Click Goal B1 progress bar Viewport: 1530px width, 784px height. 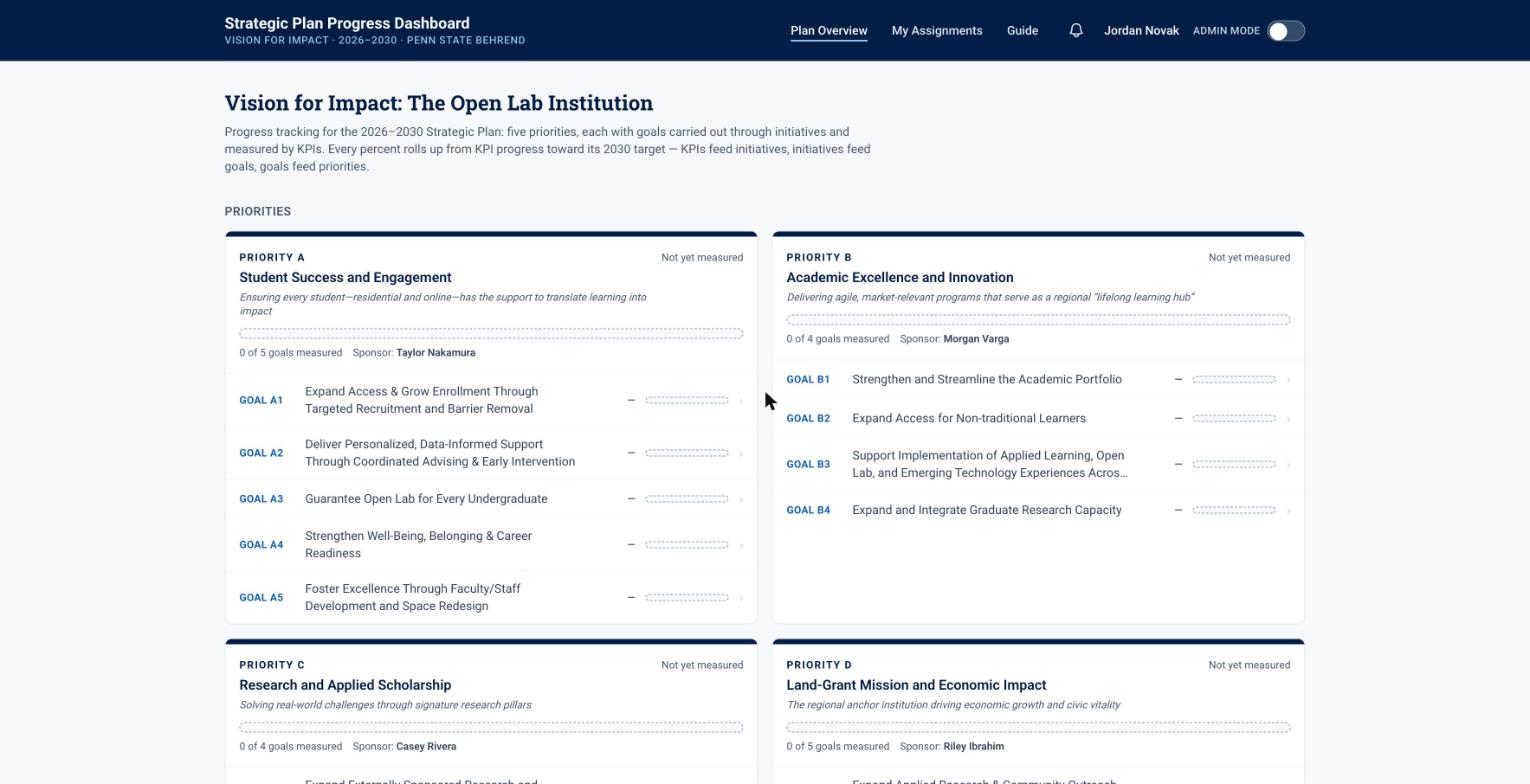coord(1234,379)
